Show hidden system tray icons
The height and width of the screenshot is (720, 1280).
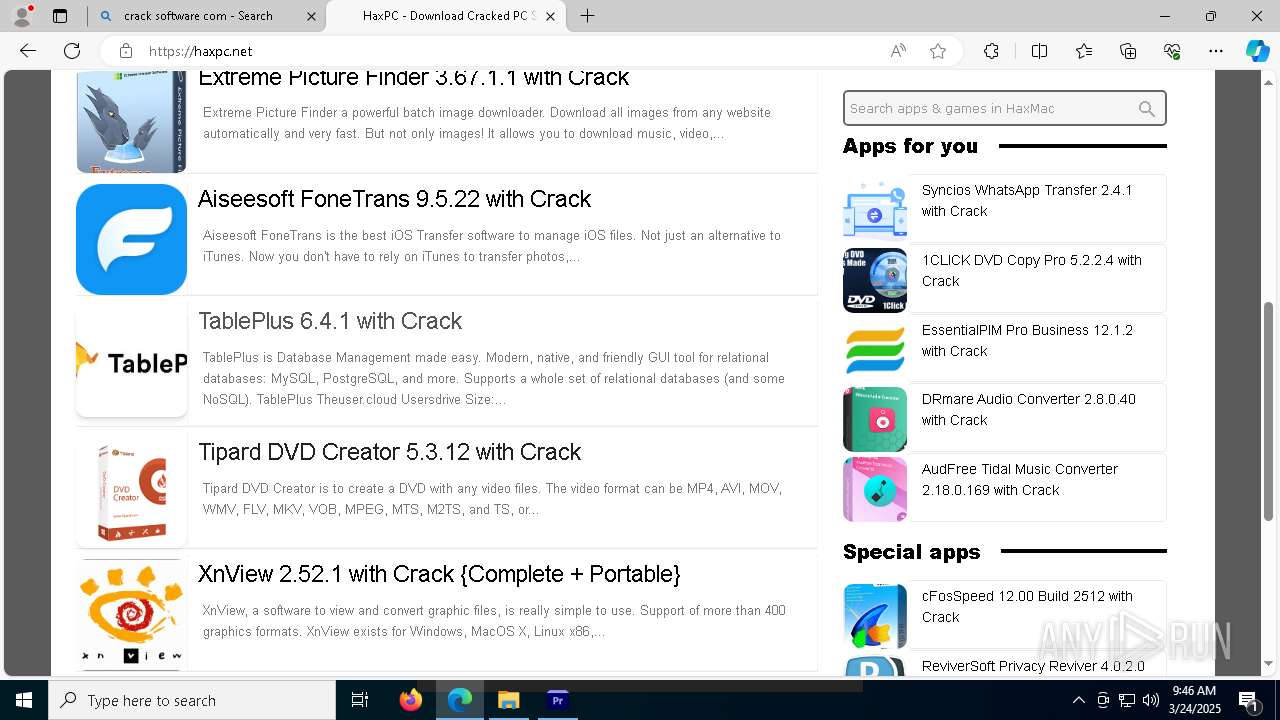[1078, 700]
